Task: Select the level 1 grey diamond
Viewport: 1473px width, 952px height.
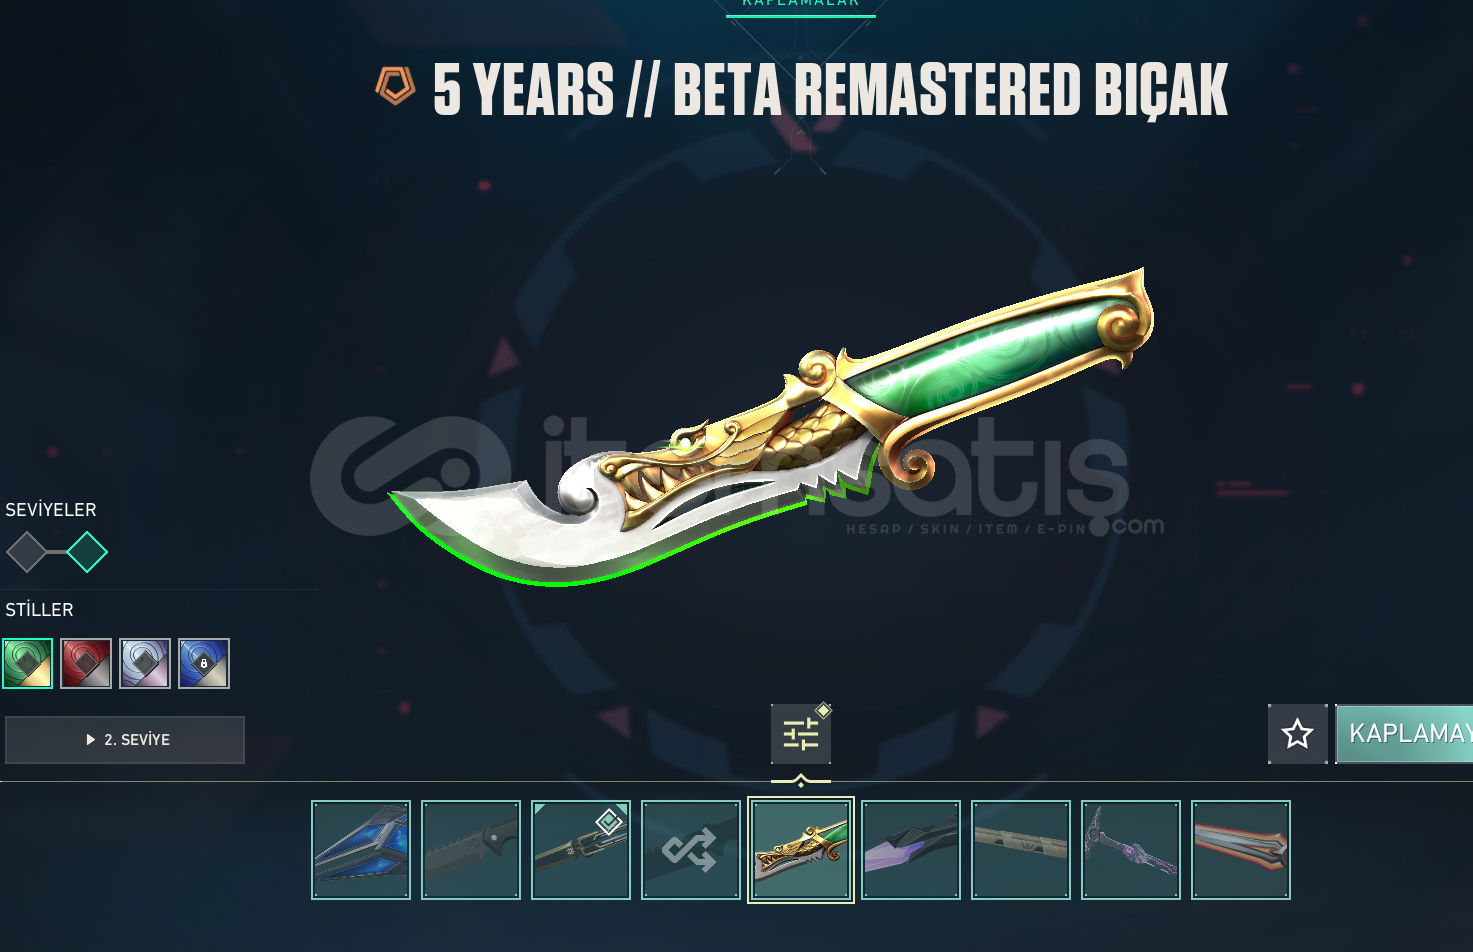Action: (x=27, y=552)
